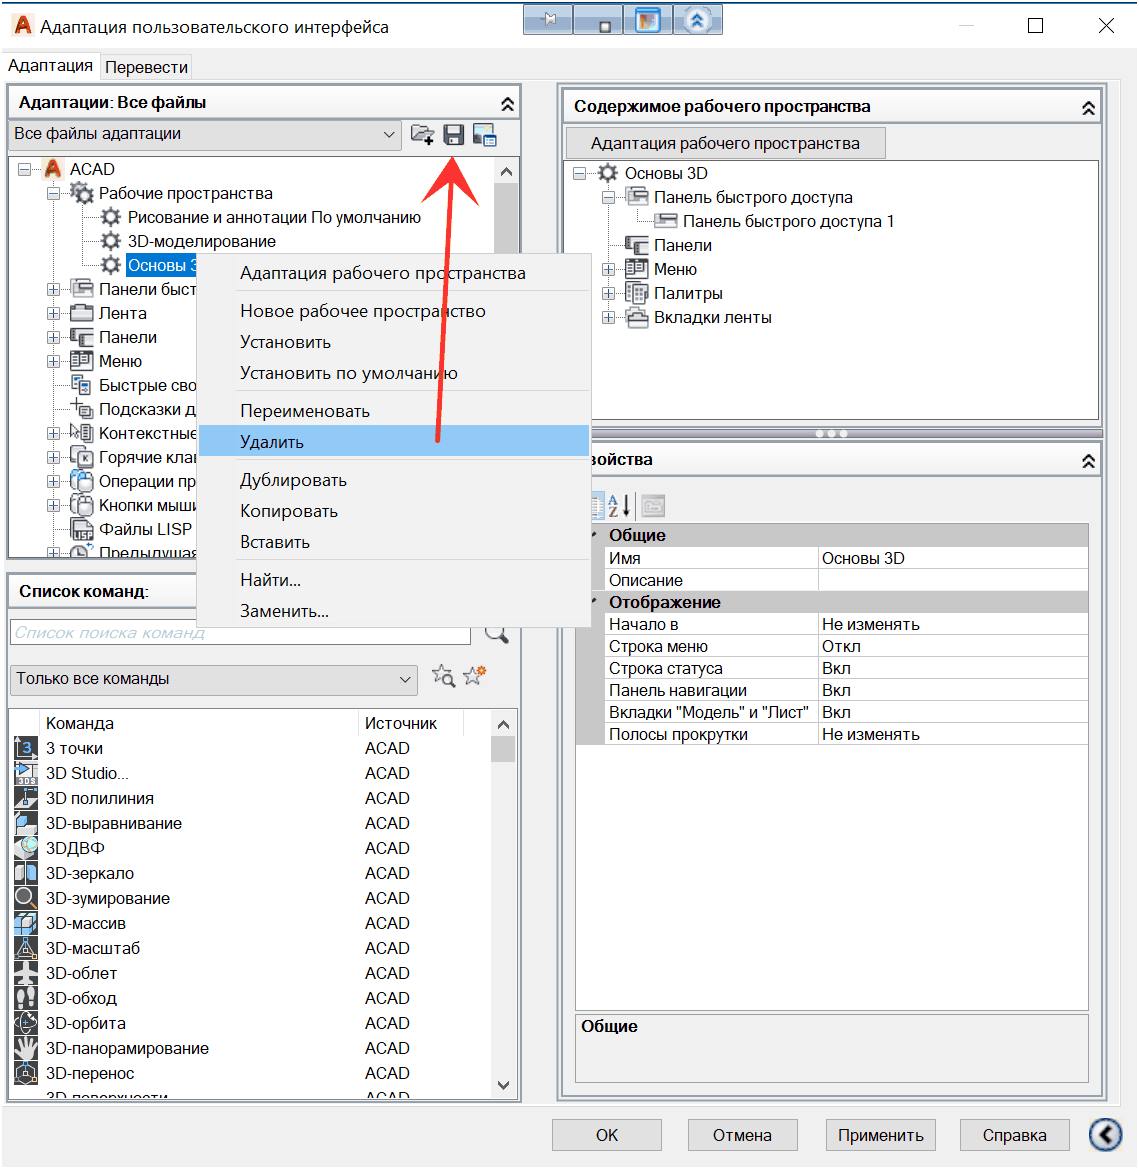The image size is (1139, 1169).
Task: Click the 'Адаптация рабочего пространства' button
Action: pyautogui.click(x=725, y=143)
